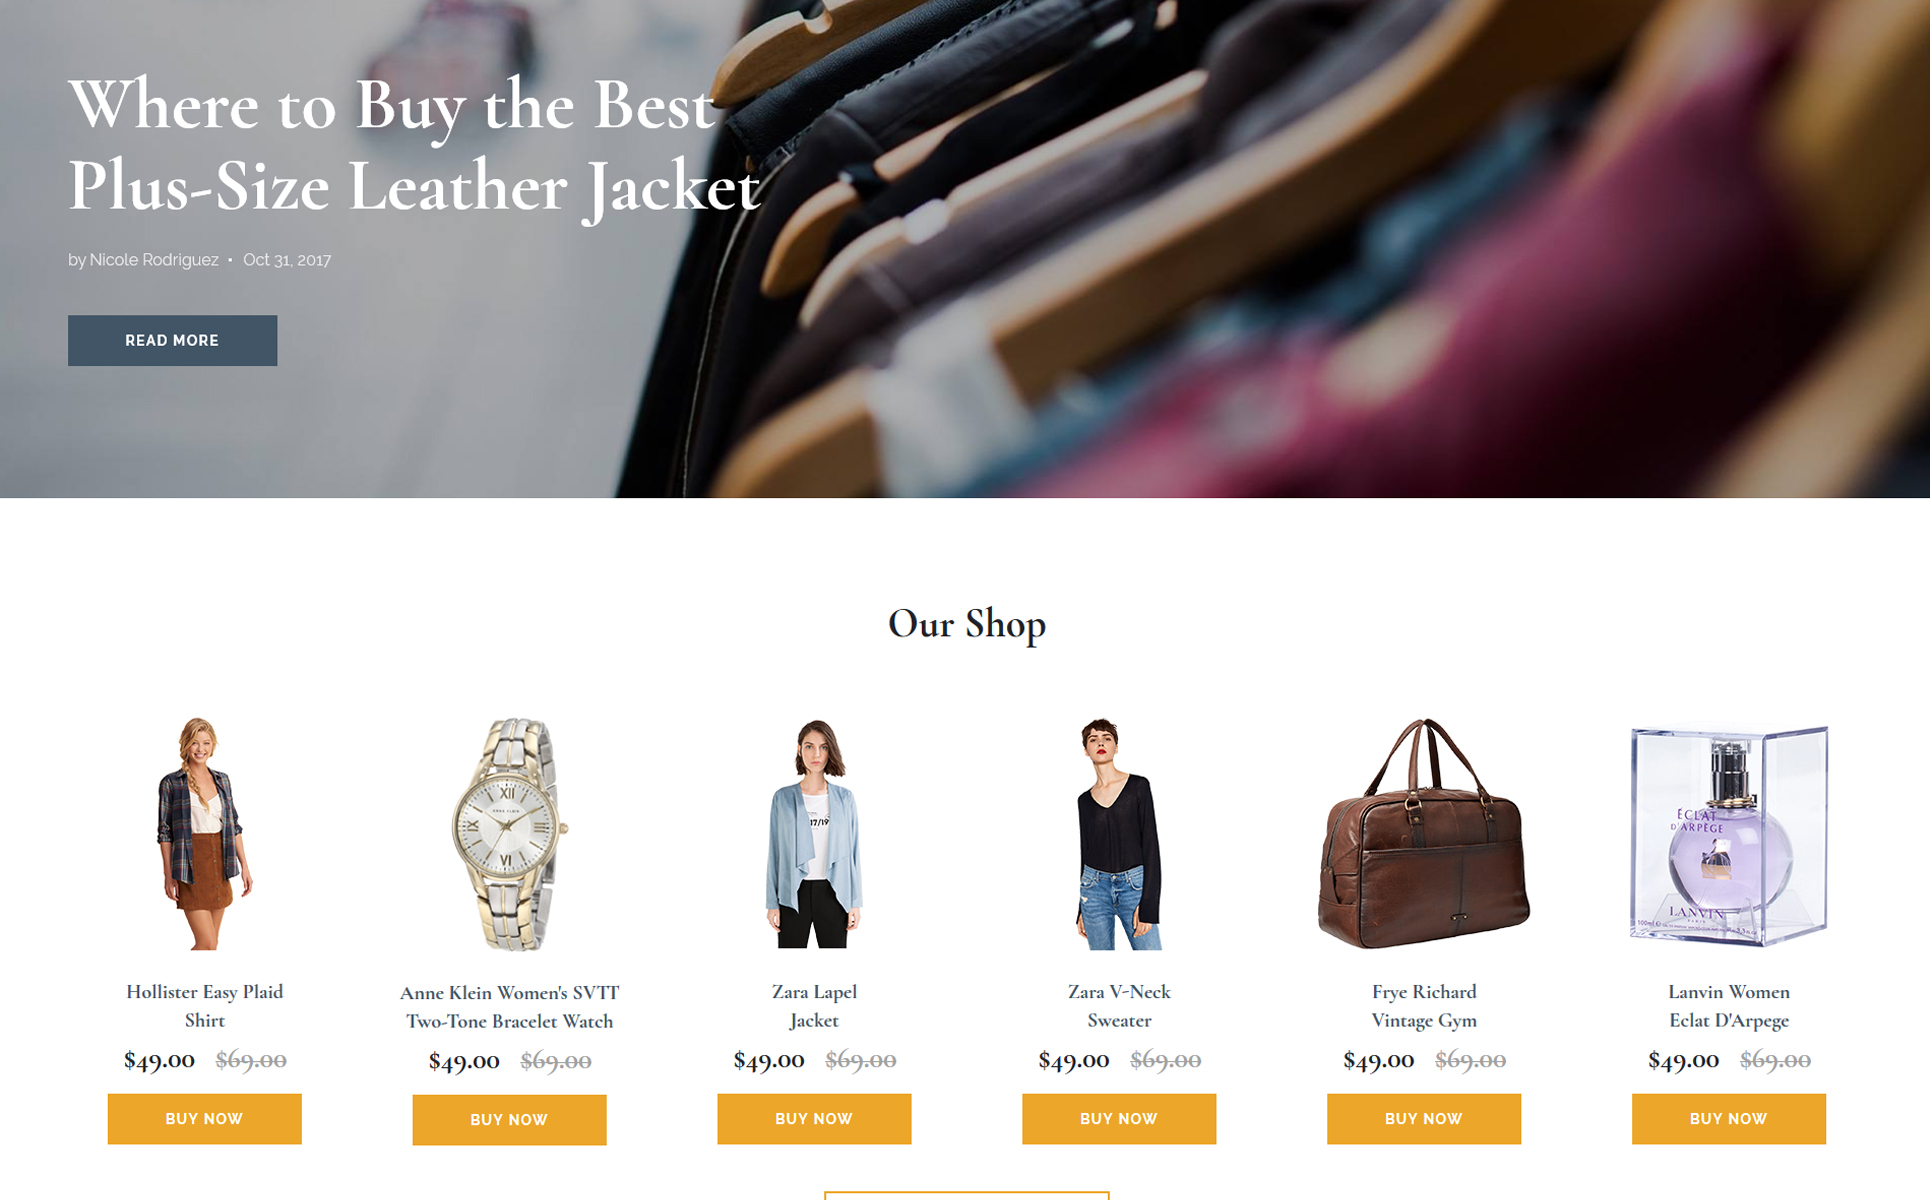Select the Frye Richard Vintage Gym title
Viewport: 1930px width, 1200px height.
click(1424, 1006)
